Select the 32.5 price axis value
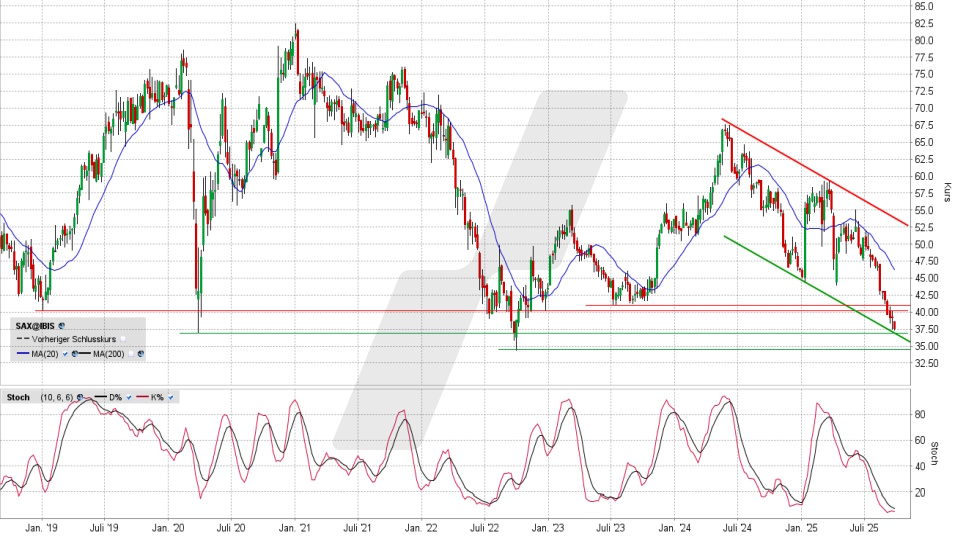Viewport: 960px width, 540px height. [x=924, y=363]
